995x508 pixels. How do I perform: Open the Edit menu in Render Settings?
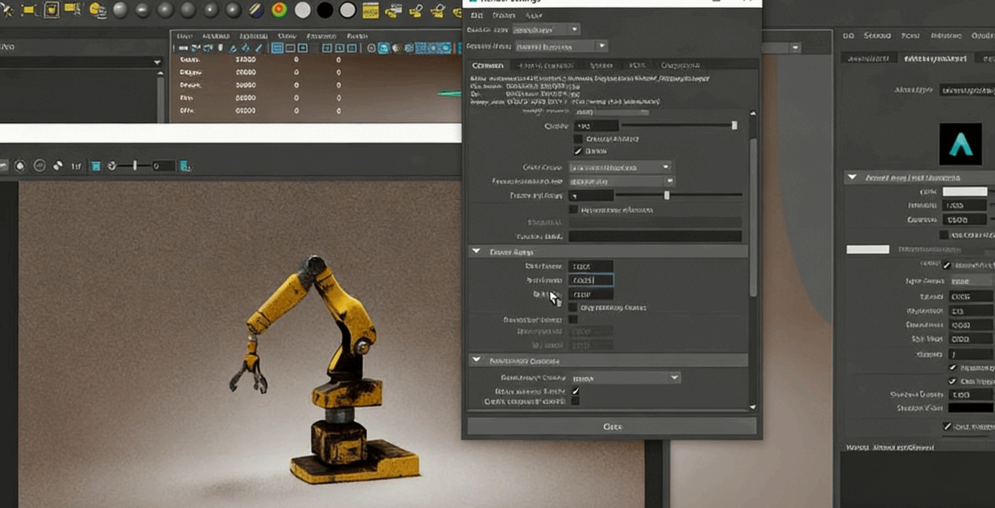pyautogui.click(x=477, y=15)
